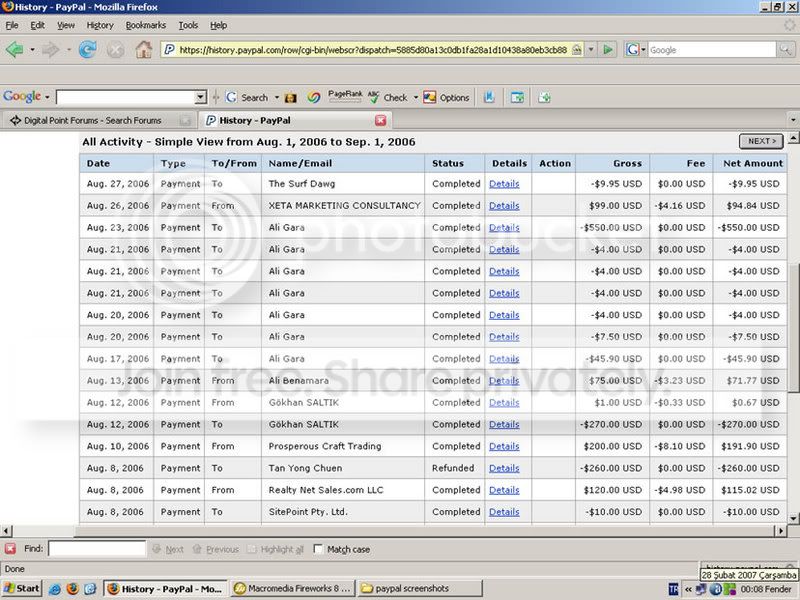Click the Stop loading icon
This screenshot has width=800, height=600.
pyautogui.click(x=116, y=49)
